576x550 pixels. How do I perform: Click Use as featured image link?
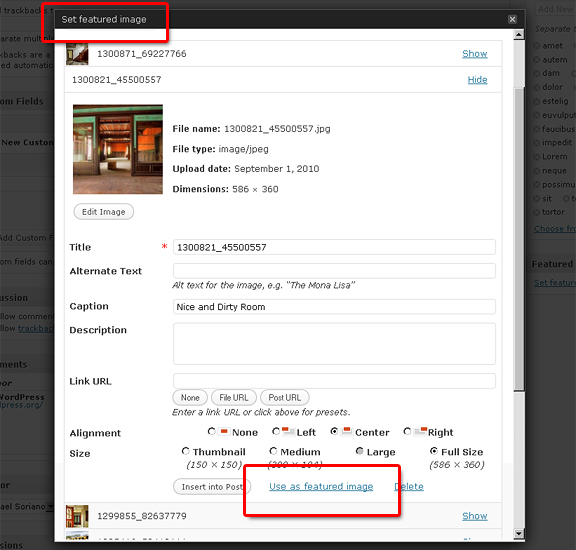click(x=321, y=486)
